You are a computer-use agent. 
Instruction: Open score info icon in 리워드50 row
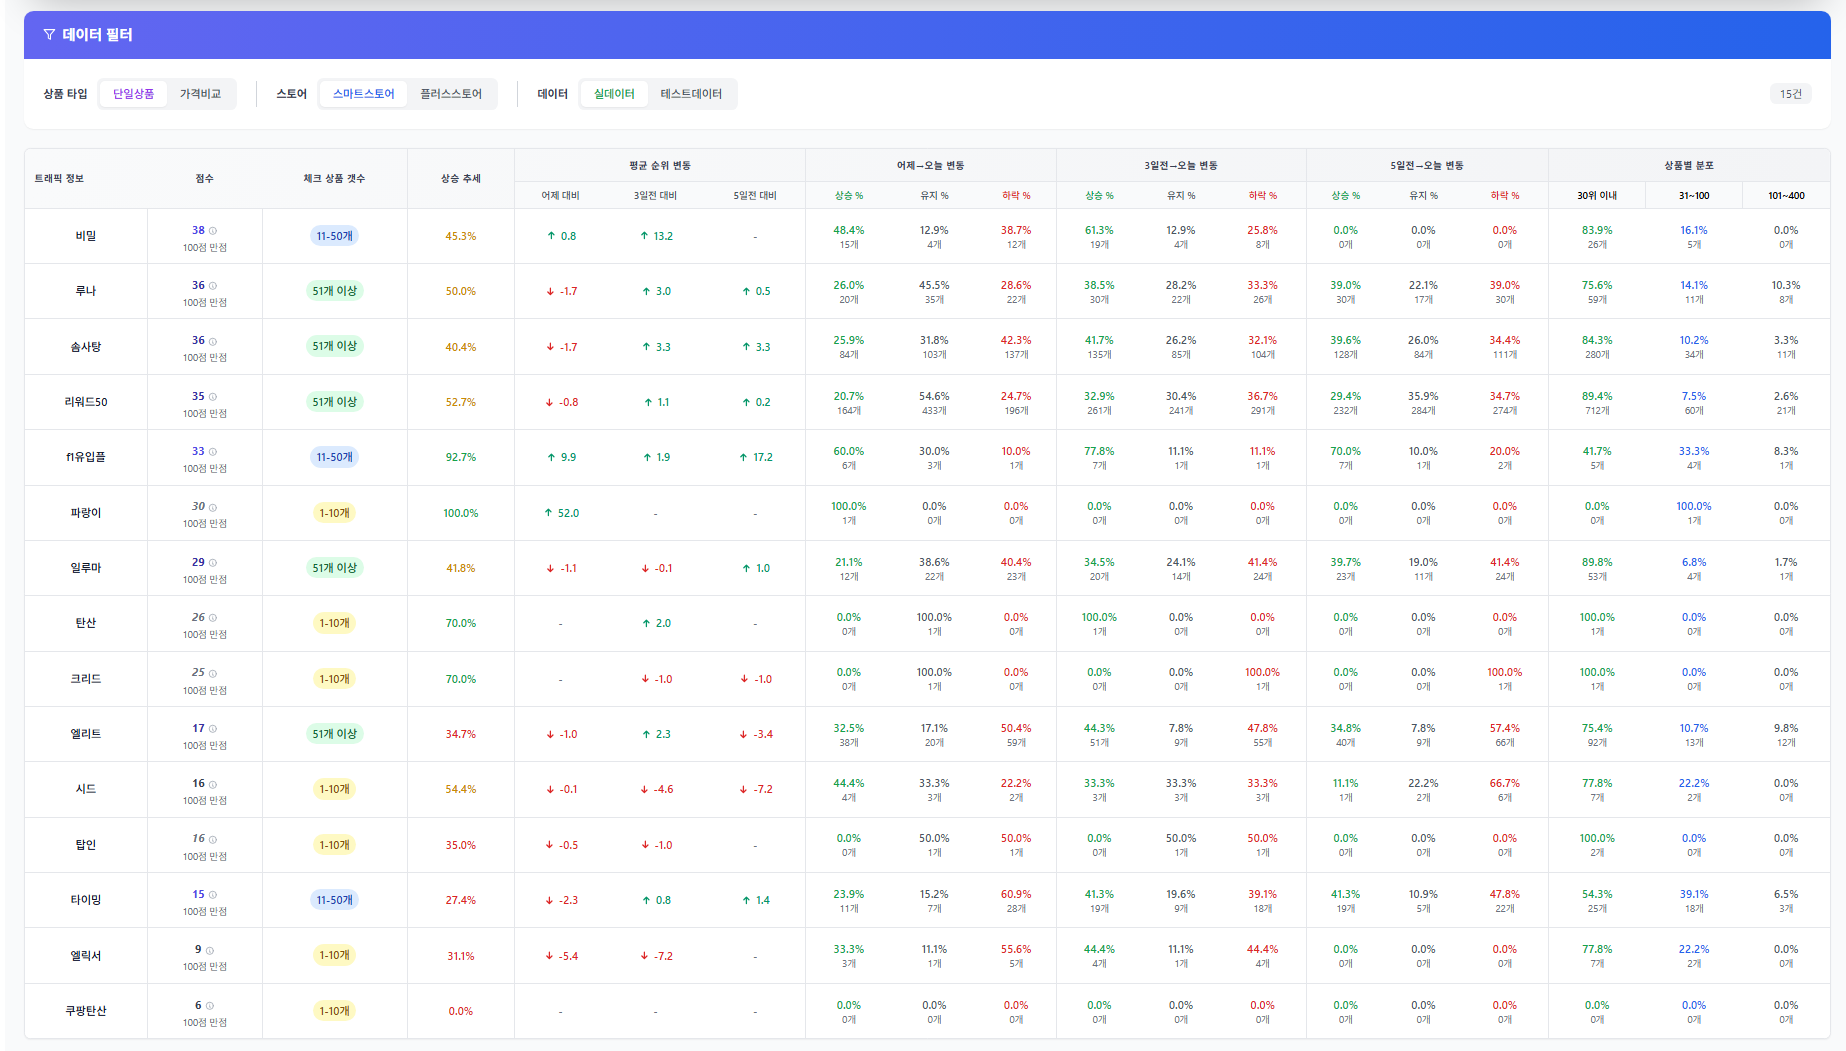click(x=213, y=397)
